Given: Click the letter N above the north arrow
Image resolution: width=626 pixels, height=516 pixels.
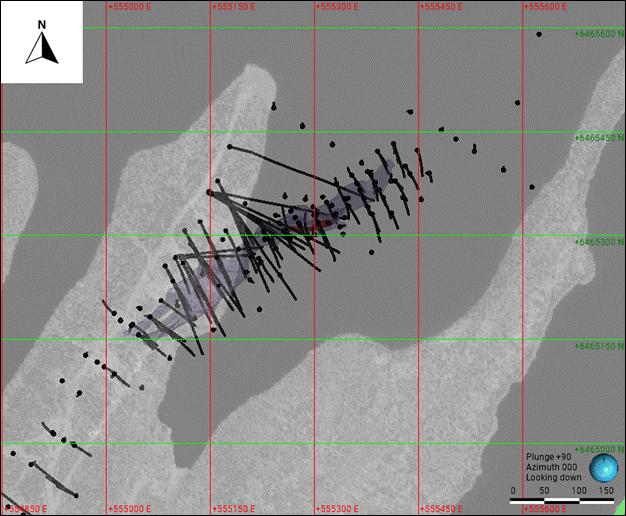Looking at the screenshot, I should click(x=40, y=23).
